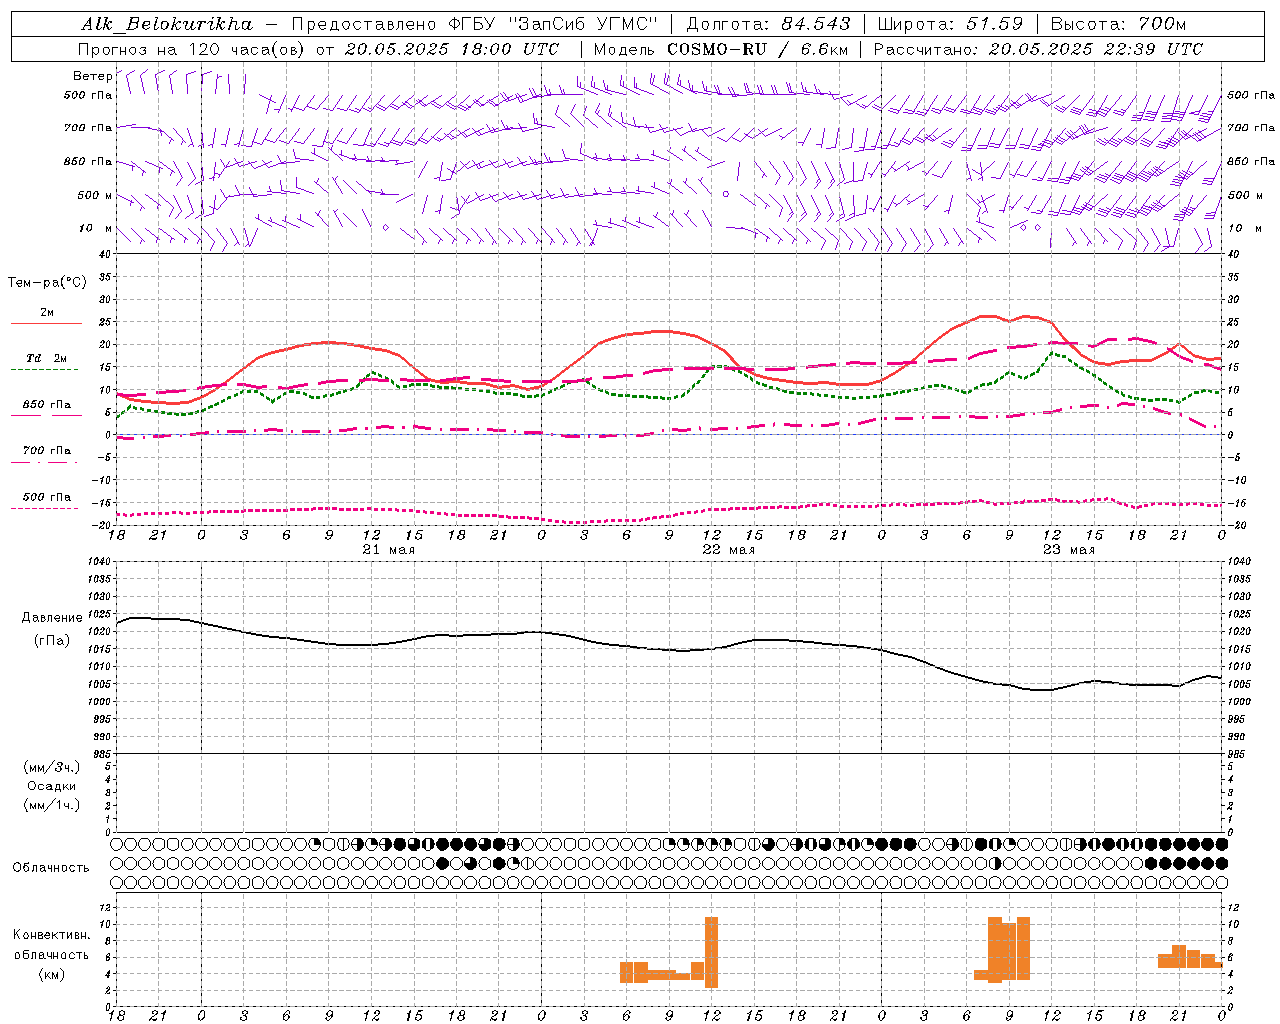This screenshot has height=1024, width=1280.
Task: Click the Тем-ра(°C) panel label
Action: 47,283
